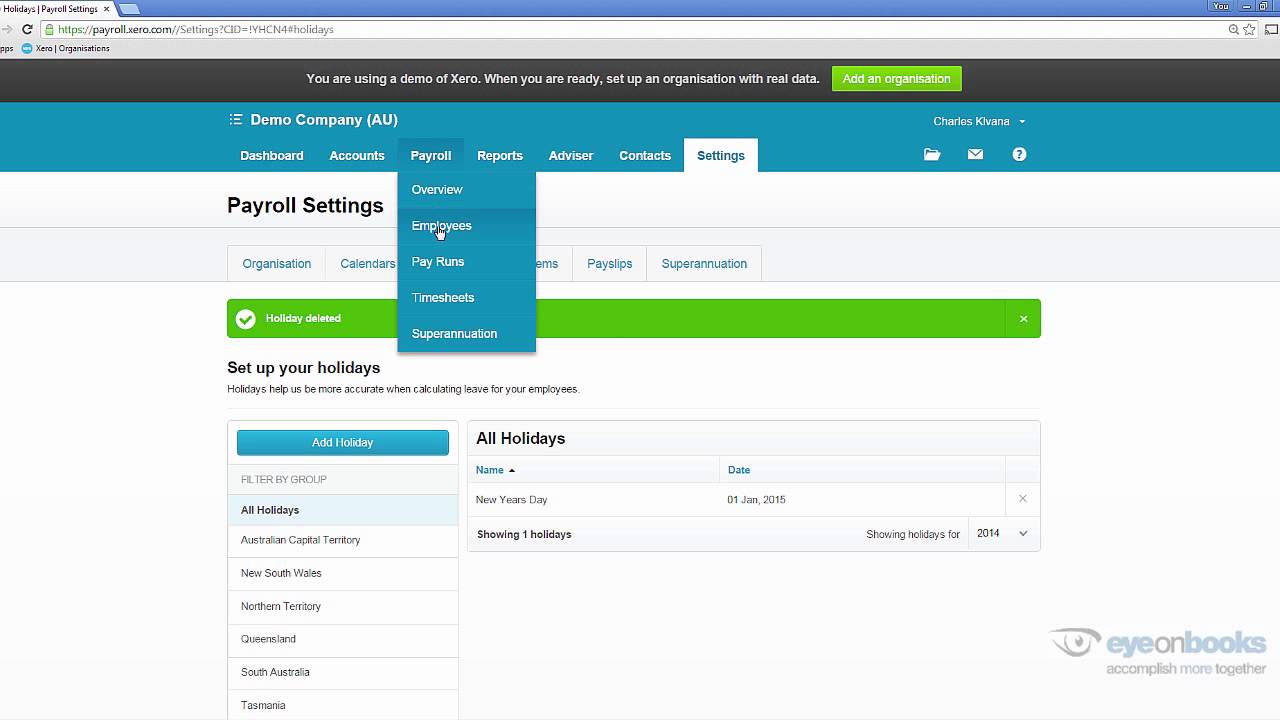Viewport: 1280px width, 720px height.
Task: Open the Settings nav tab
Action: pos(721,156)
